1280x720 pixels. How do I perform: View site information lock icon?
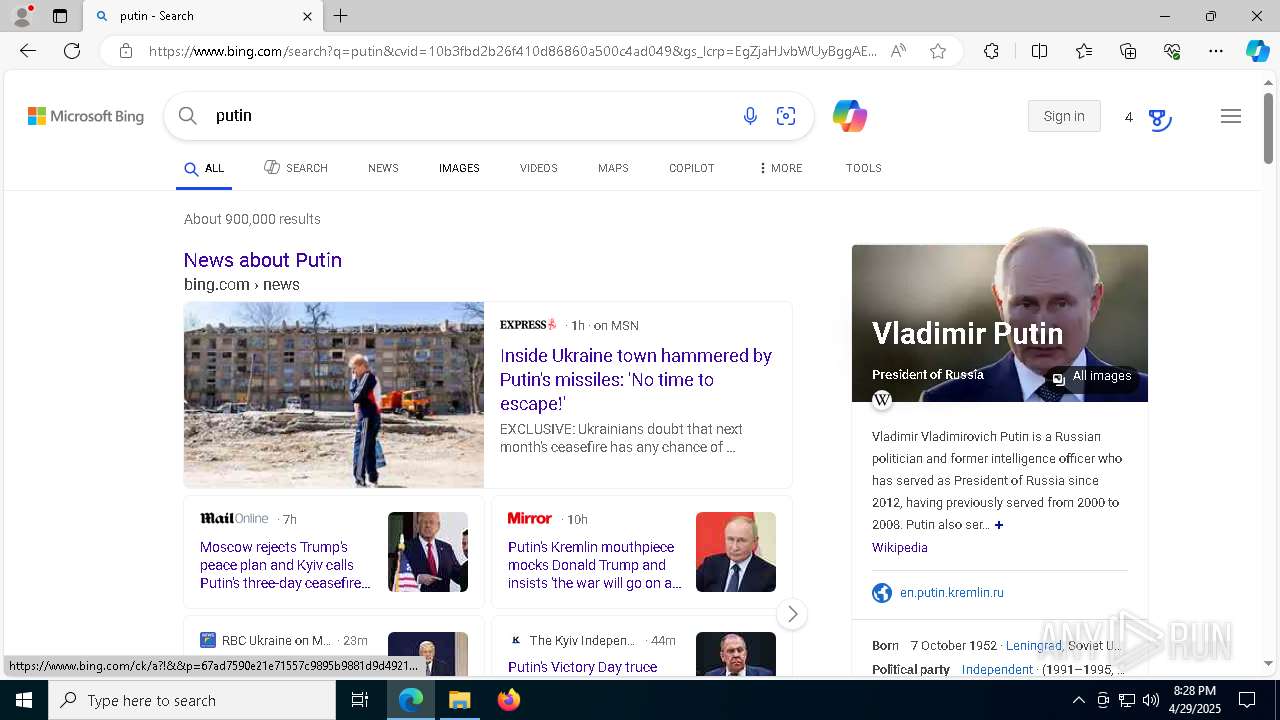coord(126,51)
